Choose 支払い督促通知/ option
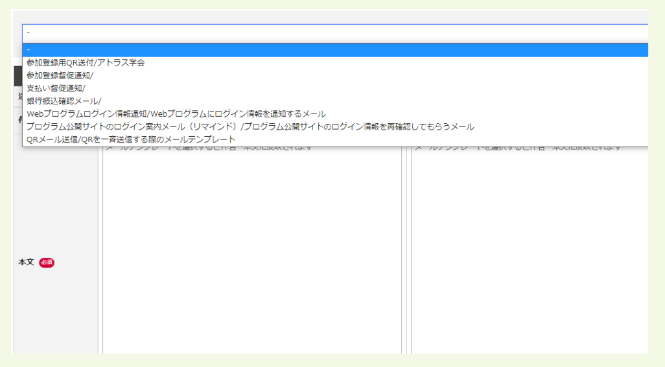Screen dimensions: 665x367 click(x=335, y=88)
